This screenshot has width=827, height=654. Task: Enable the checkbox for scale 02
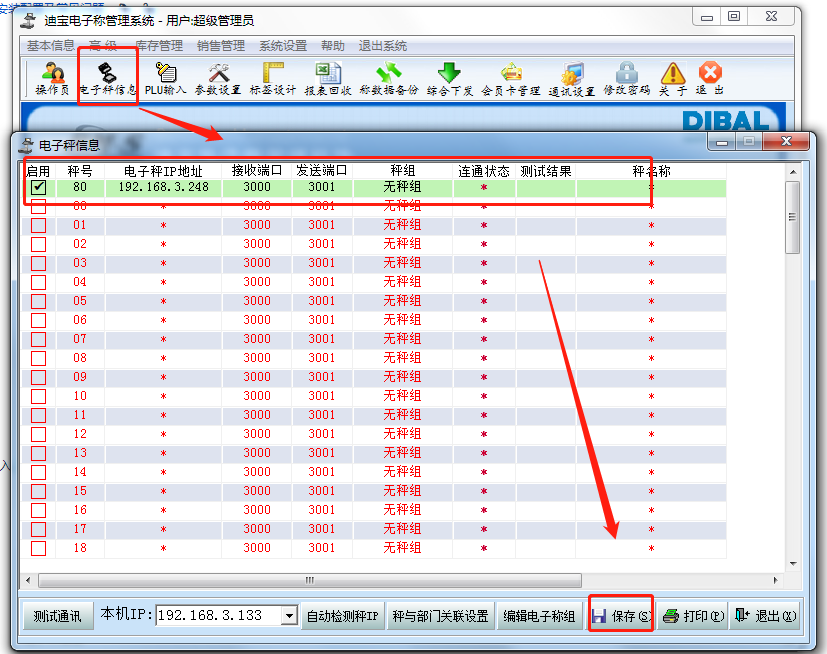tap(39, 244)
